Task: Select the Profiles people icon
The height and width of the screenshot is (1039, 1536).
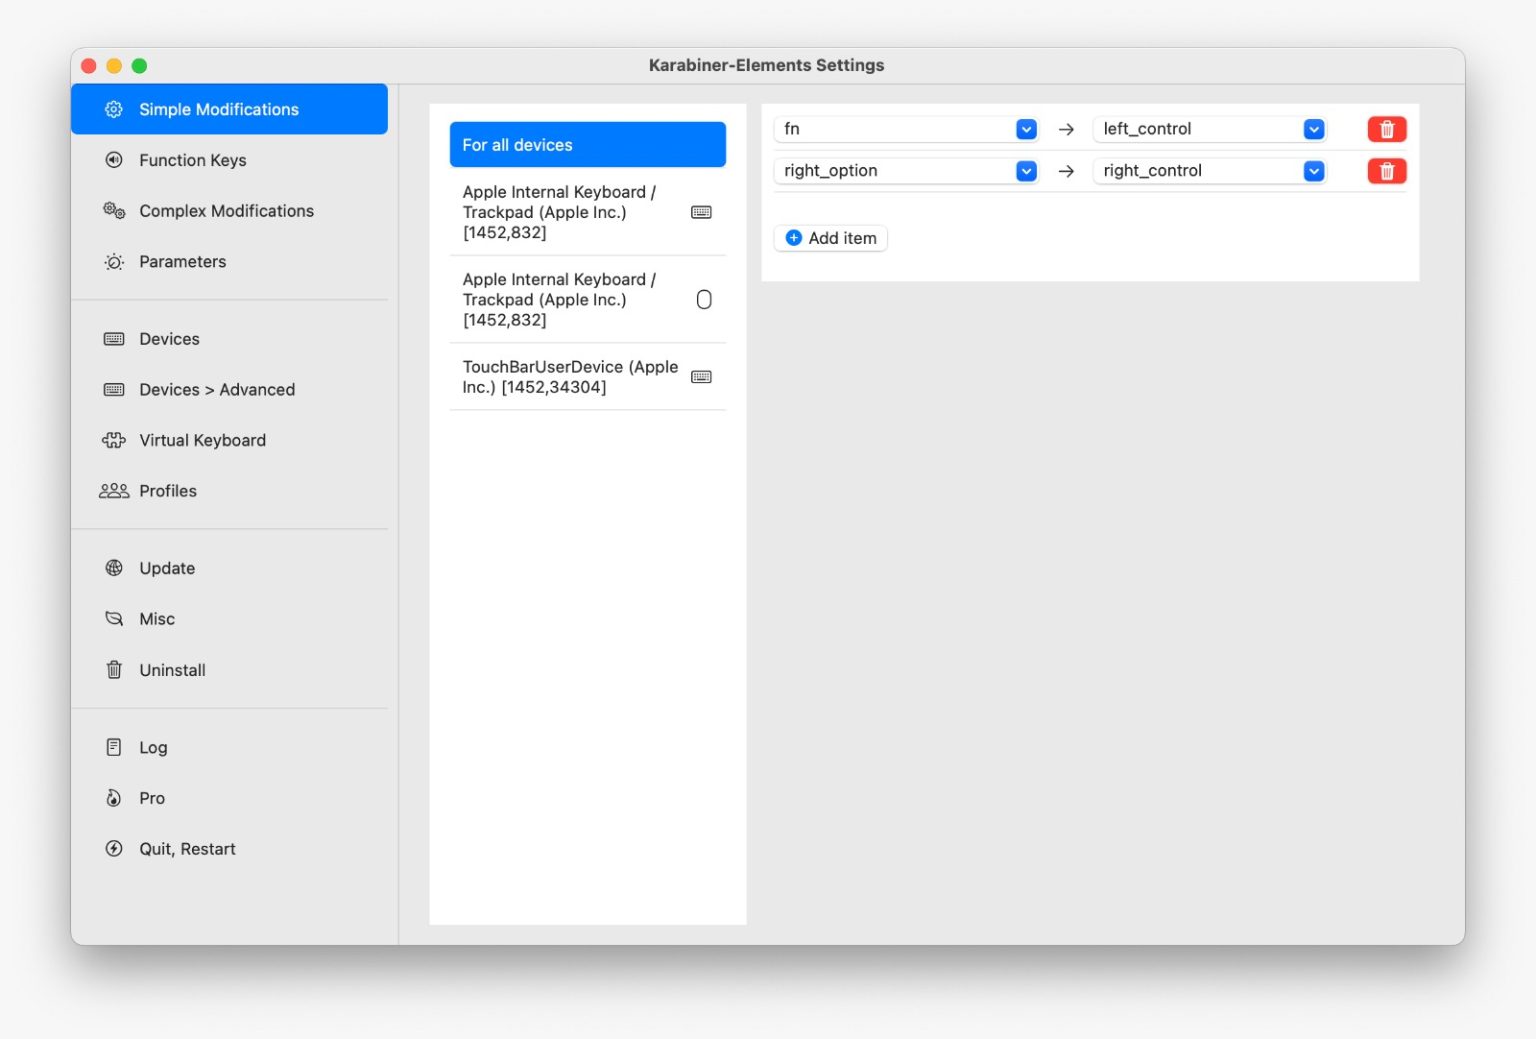Action: (x=113, y=490)
